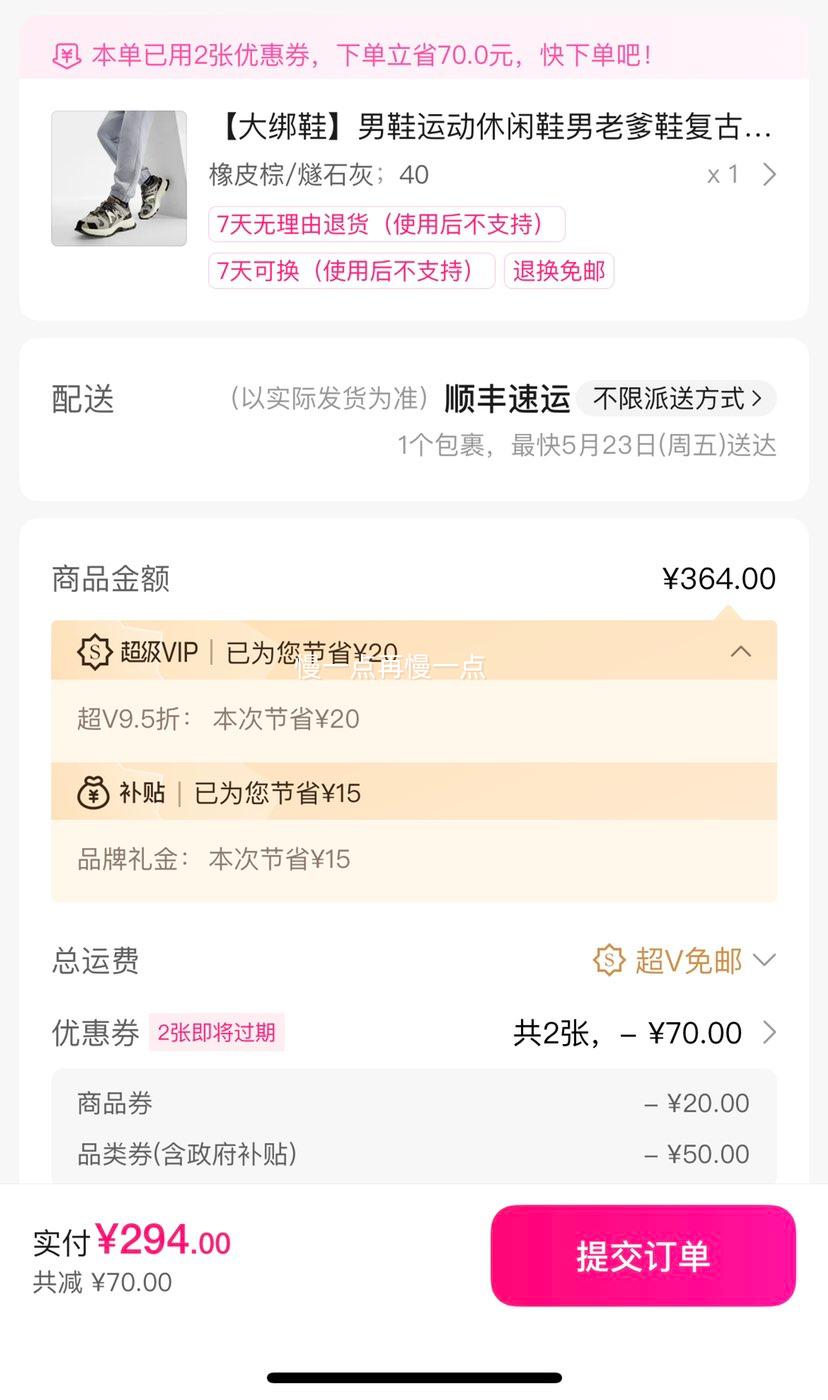This screenshot has height=1400, width=828.
Task: Tap the 7-day exchange tag
Action: [352, 271]
